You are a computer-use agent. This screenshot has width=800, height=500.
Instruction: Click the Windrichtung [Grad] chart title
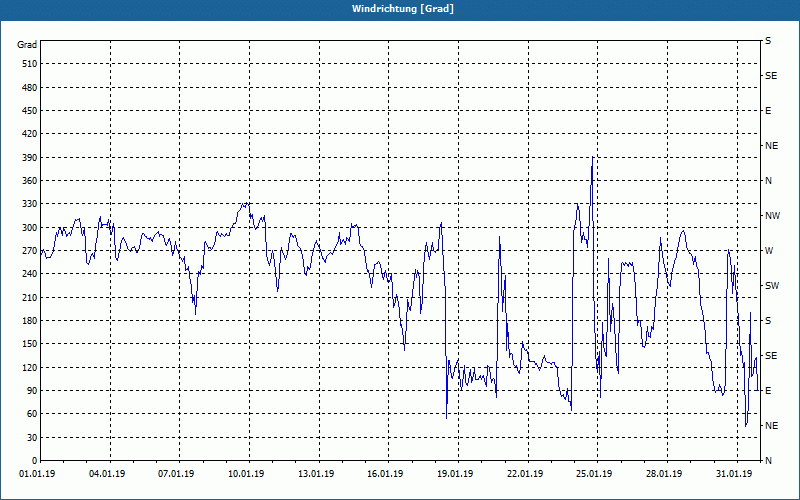(x=403, y=9)
